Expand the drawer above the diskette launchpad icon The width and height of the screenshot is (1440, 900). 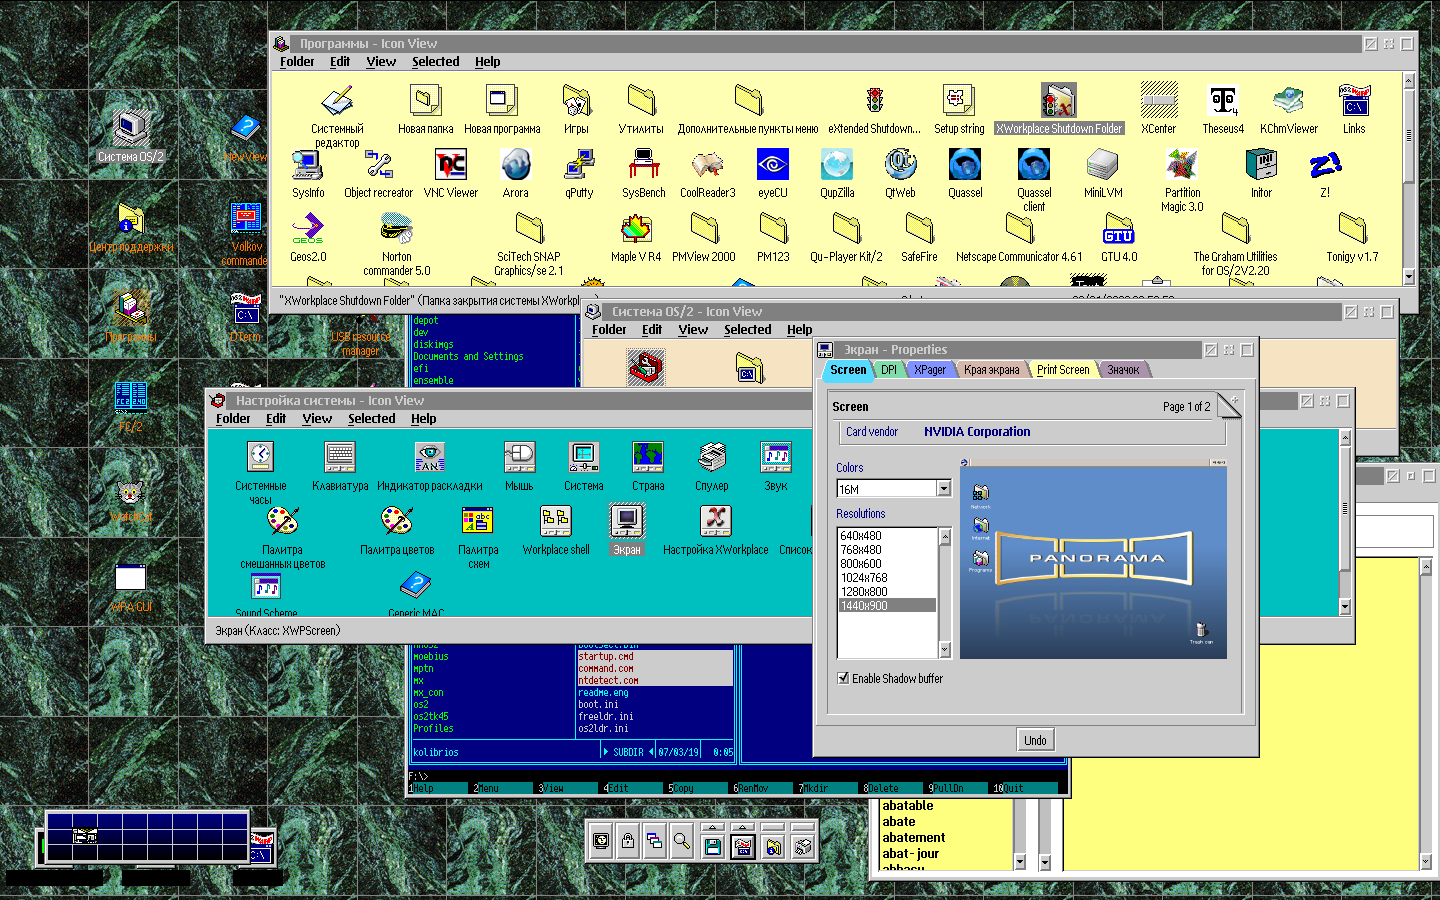coord(712,827)
